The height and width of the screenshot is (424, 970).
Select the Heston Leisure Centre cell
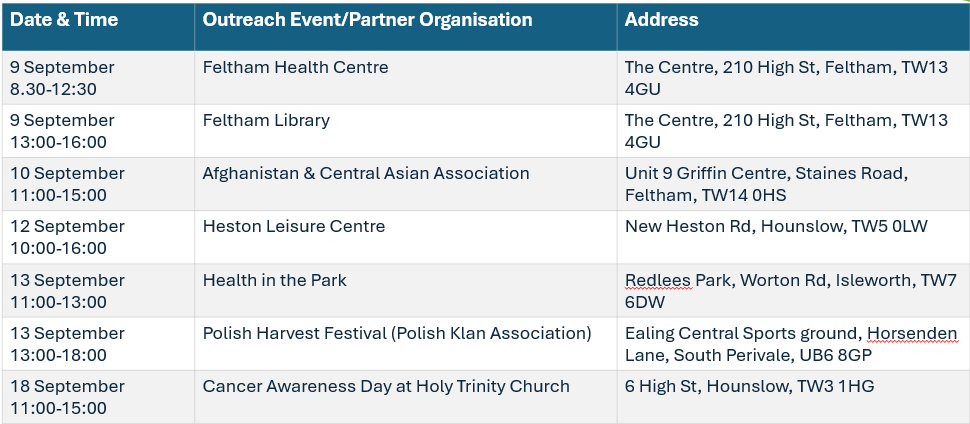coord(406,238)
